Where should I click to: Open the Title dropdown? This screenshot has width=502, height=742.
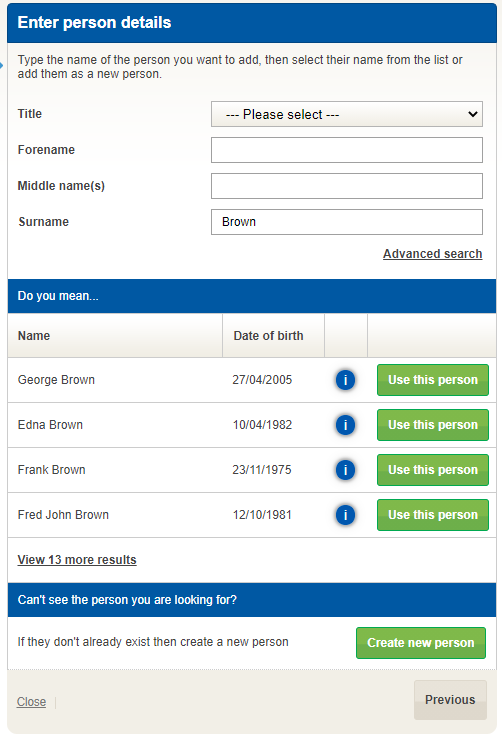tap(347, 114)
